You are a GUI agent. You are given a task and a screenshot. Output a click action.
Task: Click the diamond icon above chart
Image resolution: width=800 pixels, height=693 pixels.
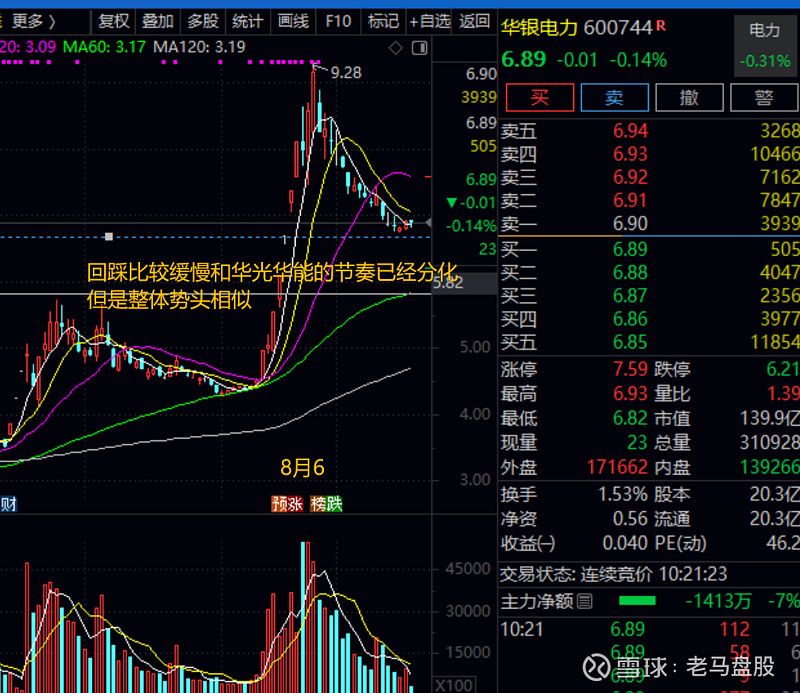pos(395,48)
